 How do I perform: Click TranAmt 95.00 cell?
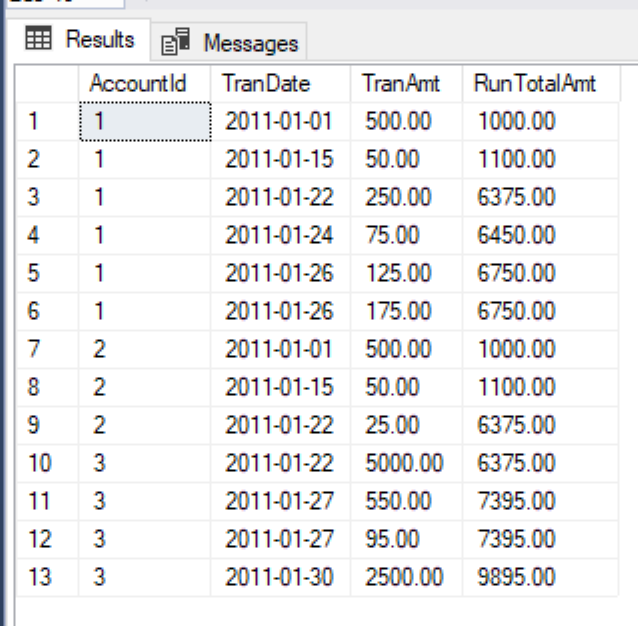coord(406,539)
